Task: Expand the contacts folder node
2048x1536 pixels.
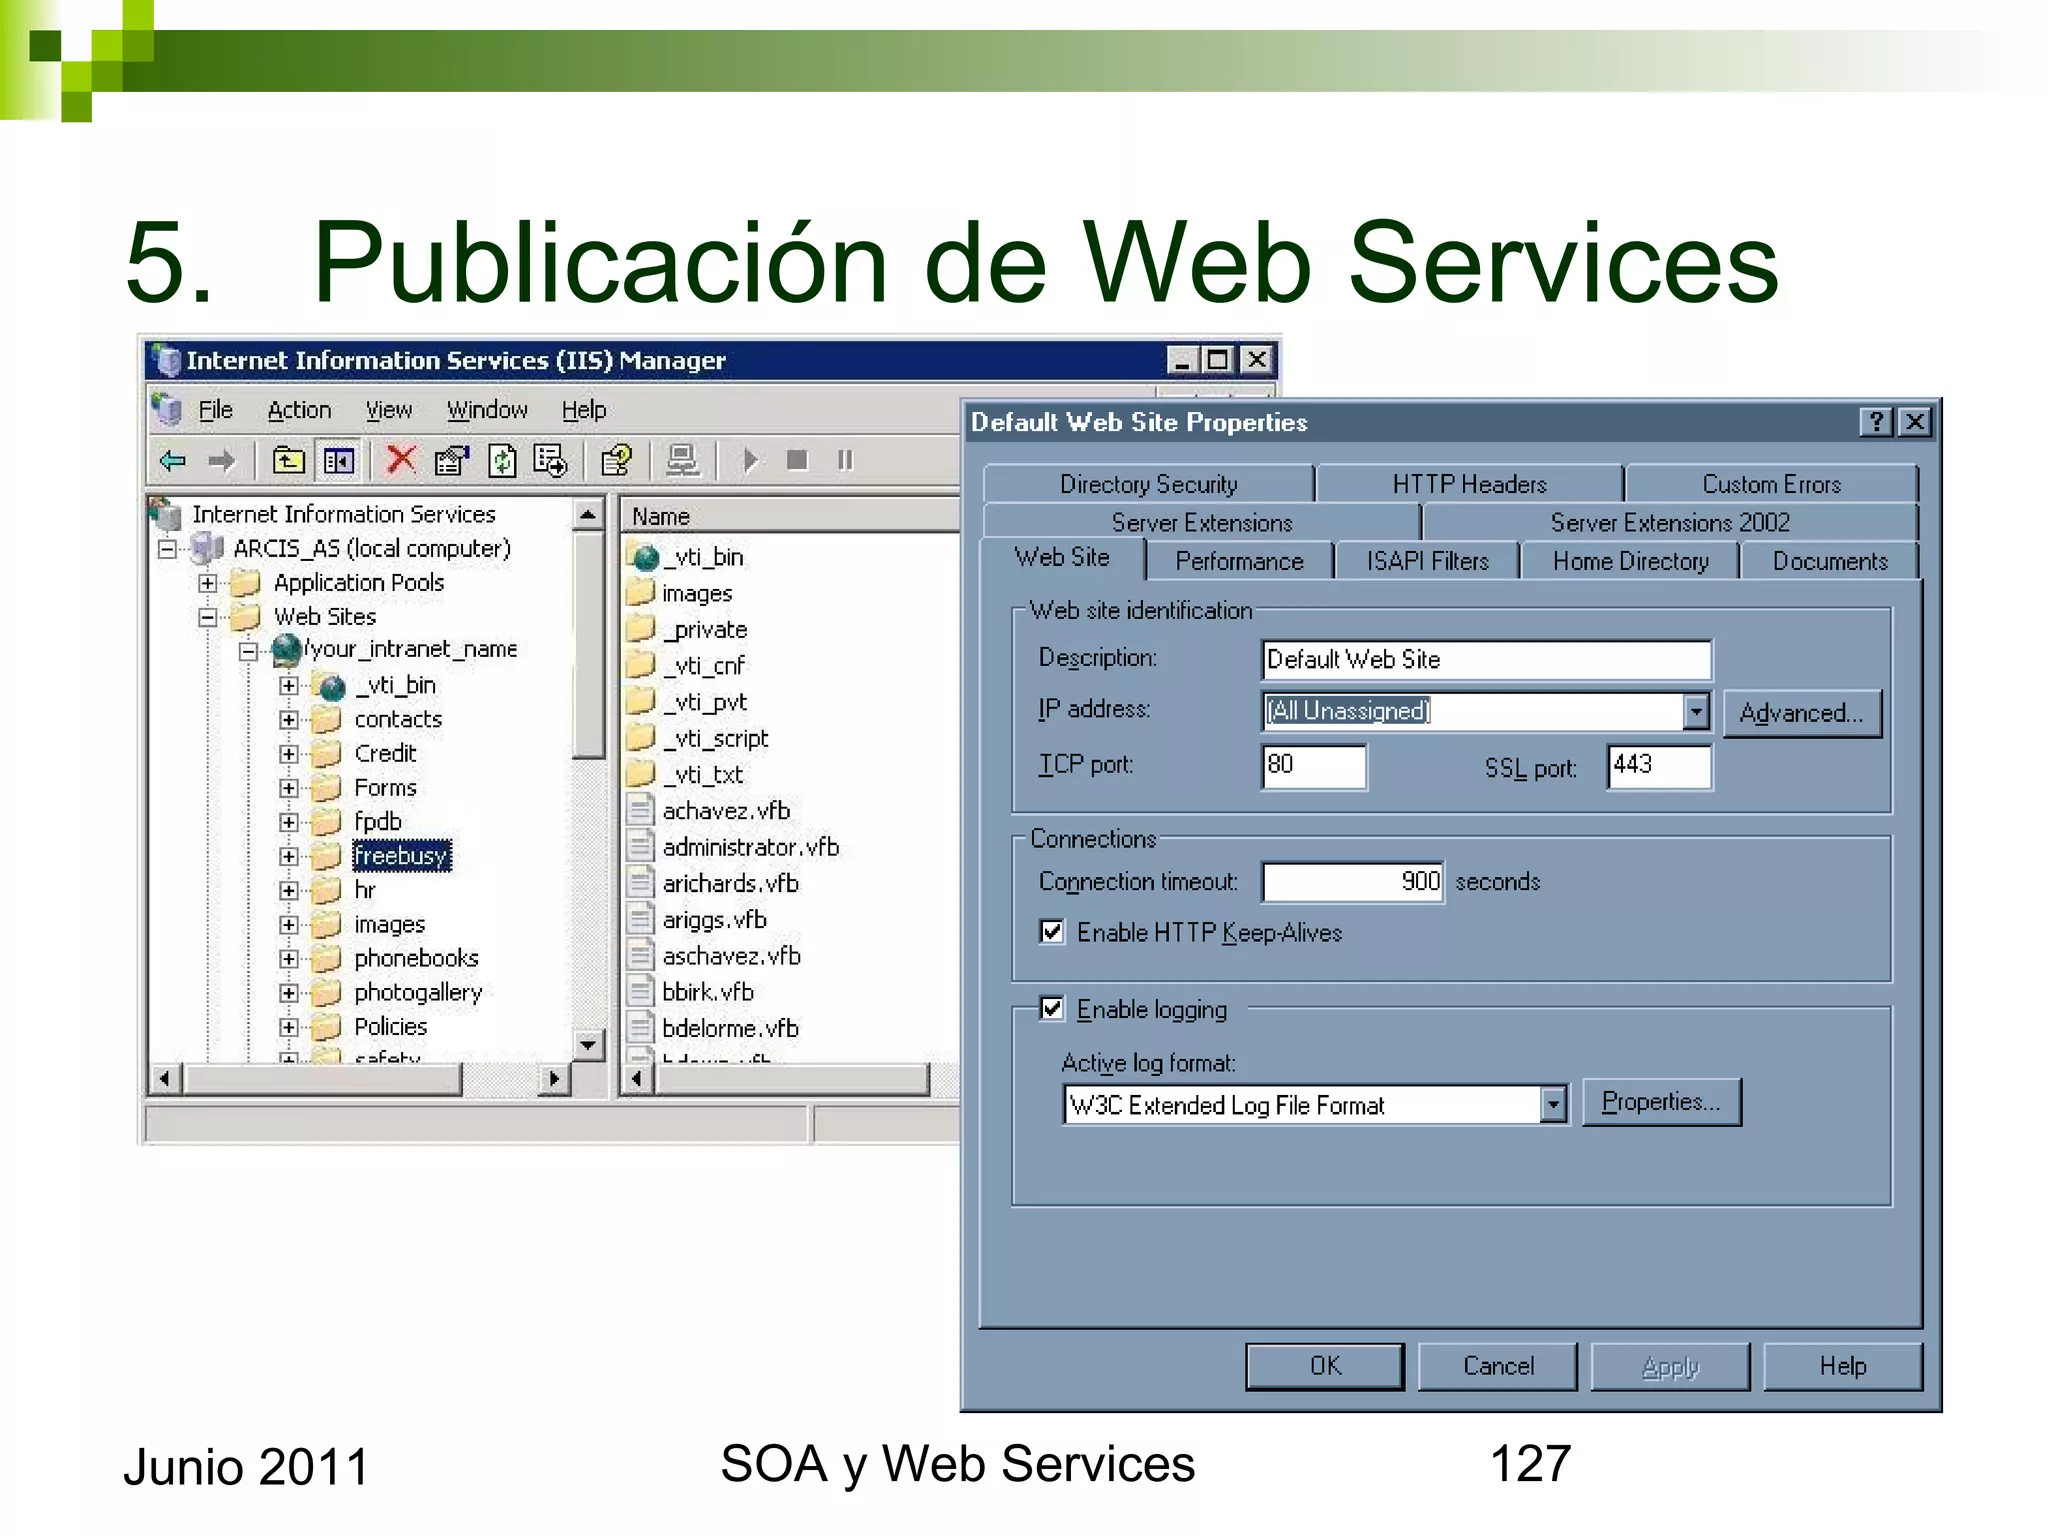Action: click(x=289, y=720)
